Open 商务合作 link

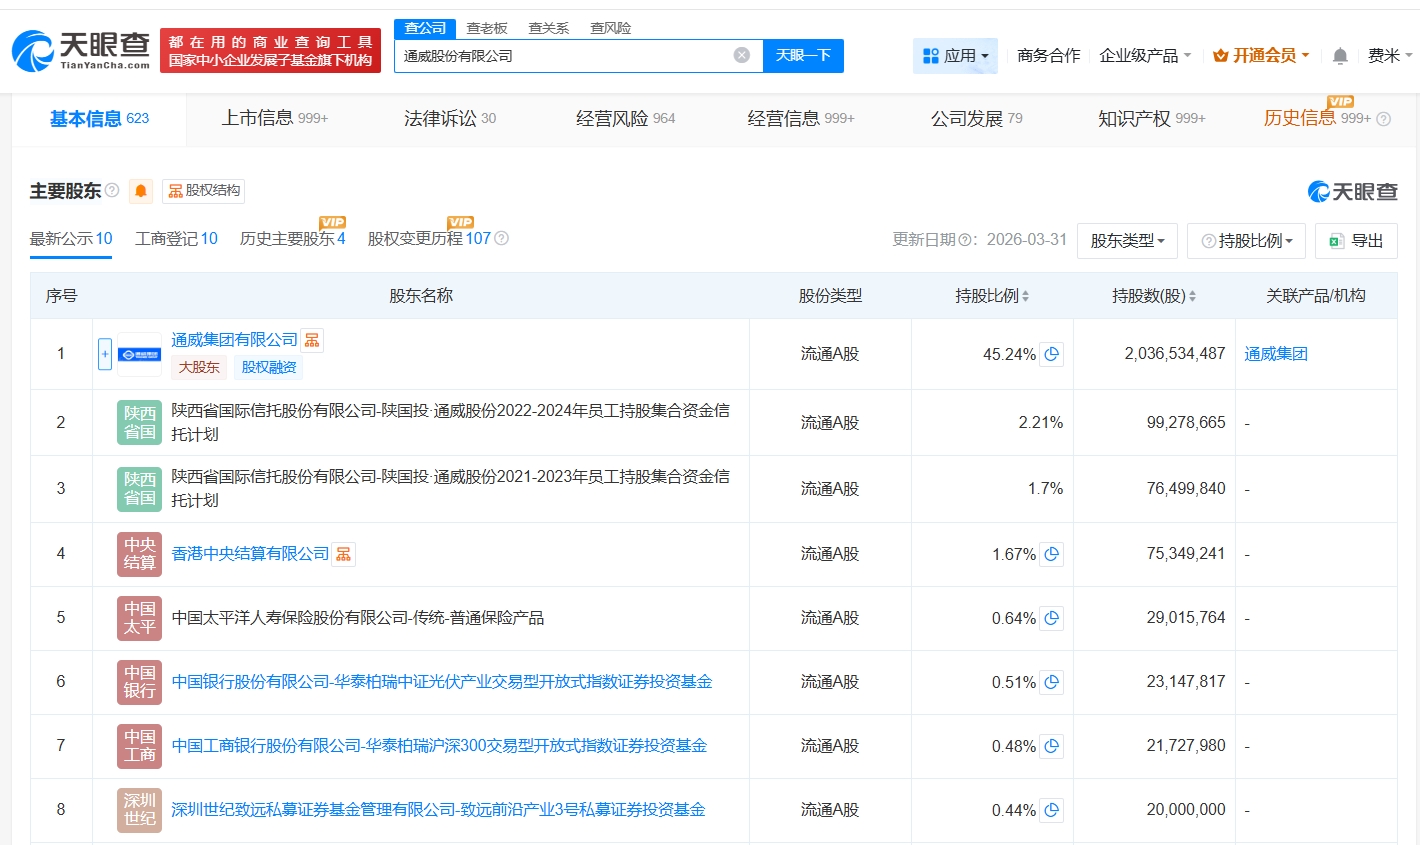pos(1049,56)
